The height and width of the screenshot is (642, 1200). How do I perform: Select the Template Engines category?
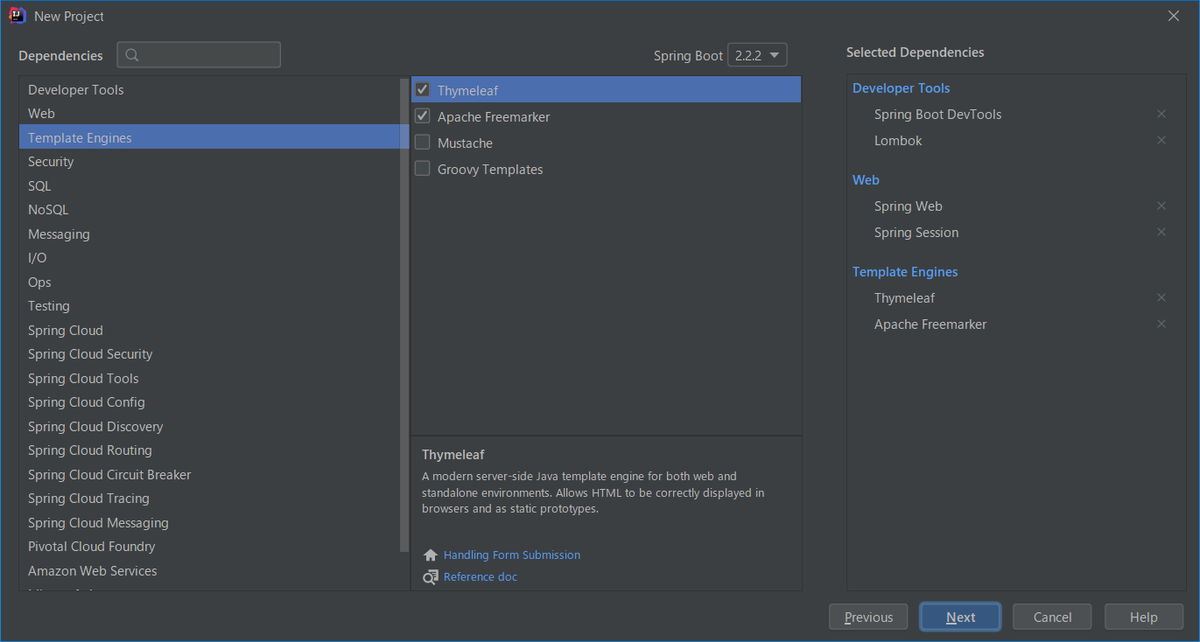(209, 138)
